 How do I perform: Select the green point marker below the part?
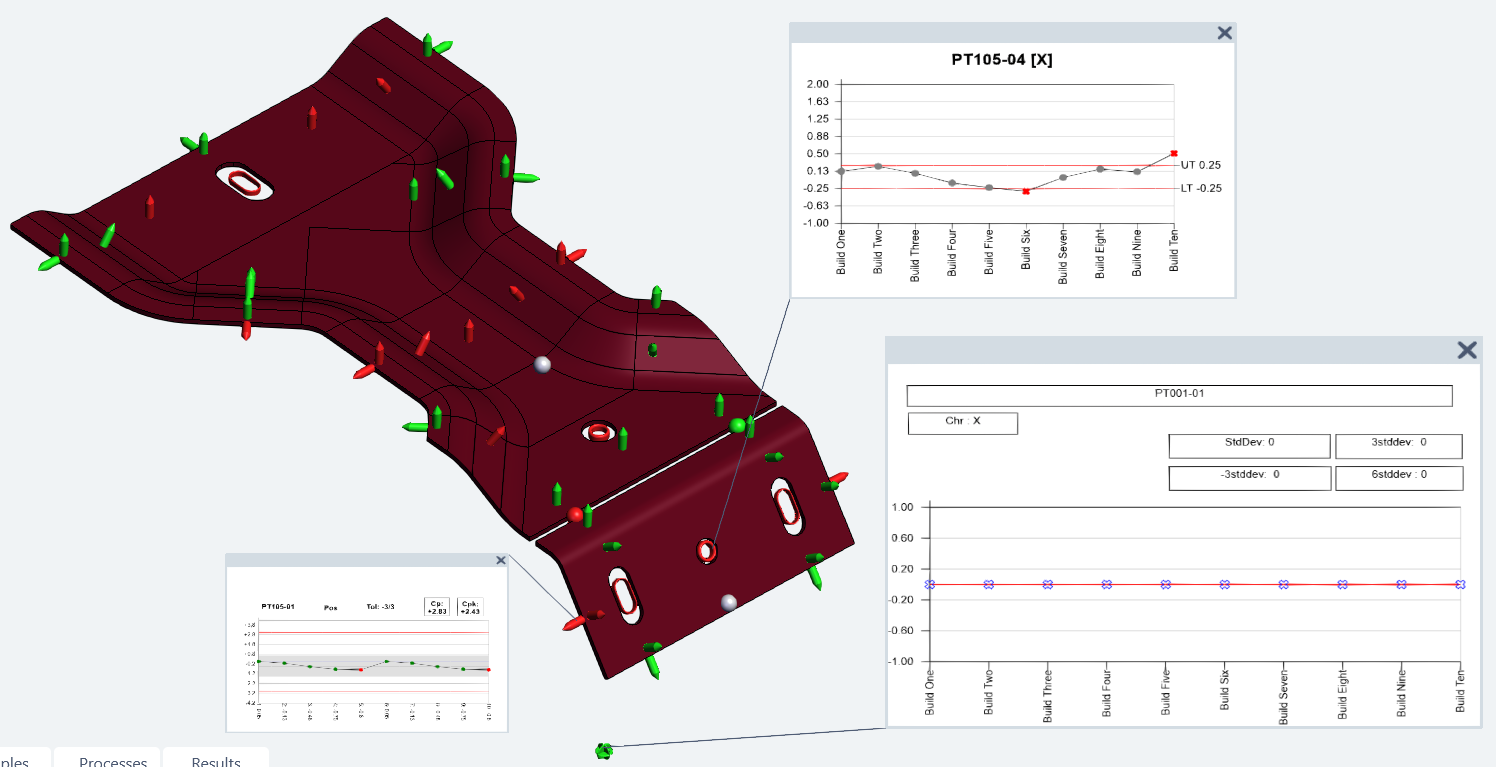[x=603, y=750]
